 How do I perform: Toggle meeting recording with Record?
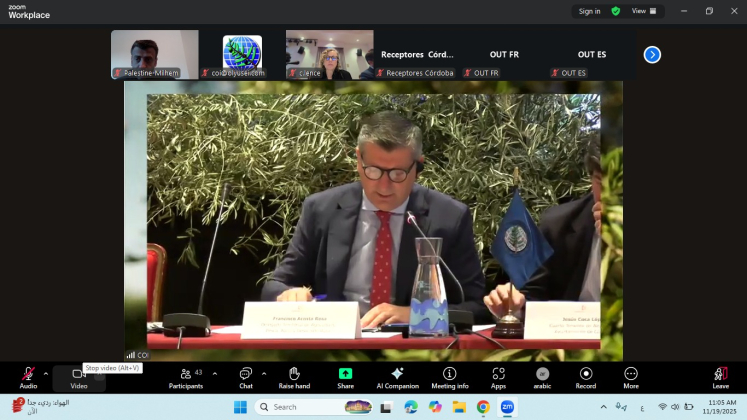(x=586, y=375)
